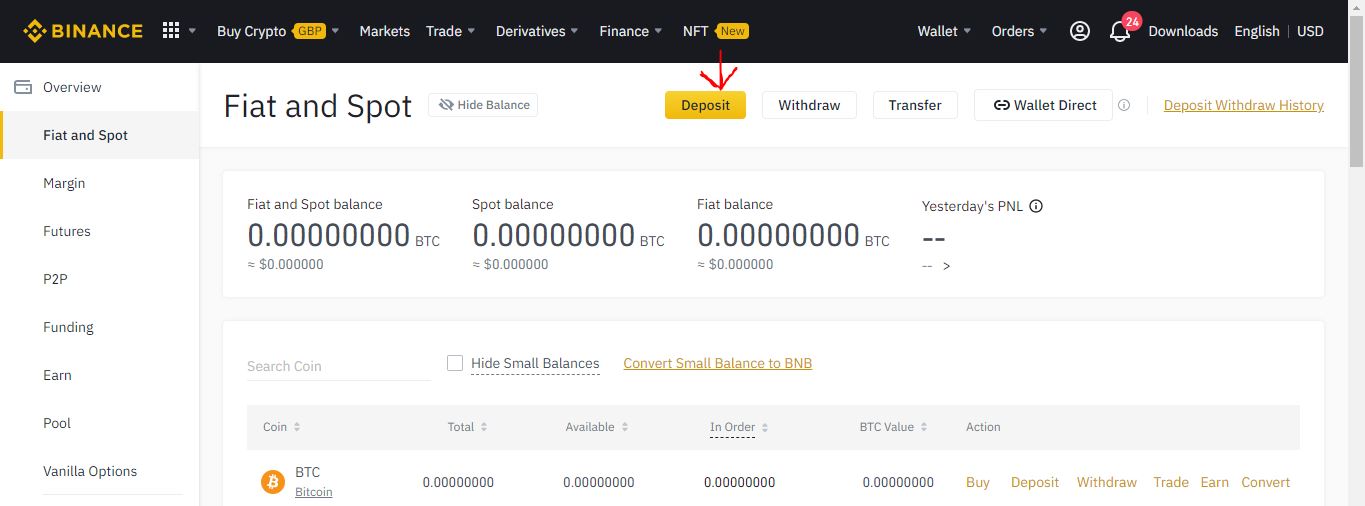The height and width of the screenshot is (506, 1365).
Task: Sort by Coin column arrows
Action: coord(297,427)
